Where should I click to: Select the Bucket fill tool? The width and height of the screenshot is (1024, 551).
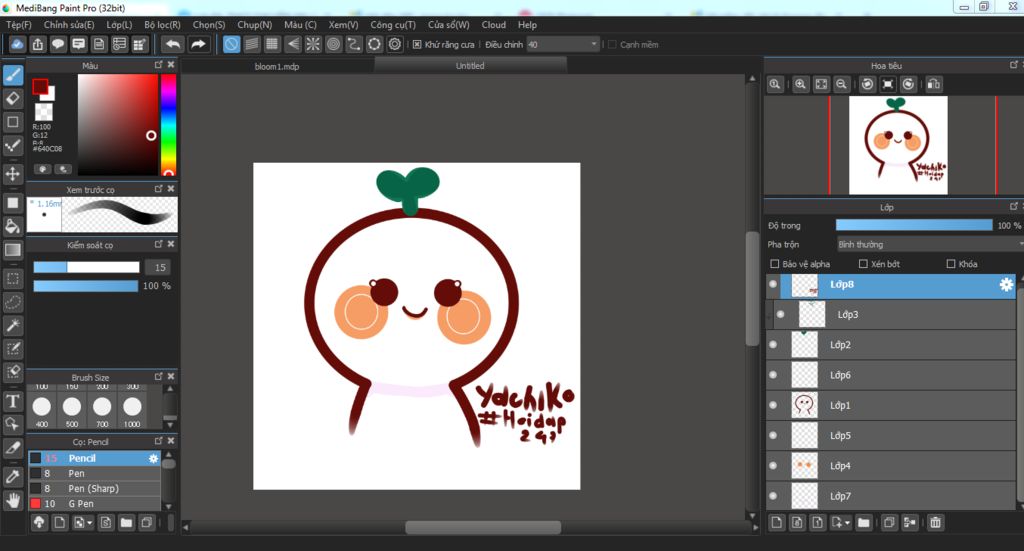click(13, 226)
